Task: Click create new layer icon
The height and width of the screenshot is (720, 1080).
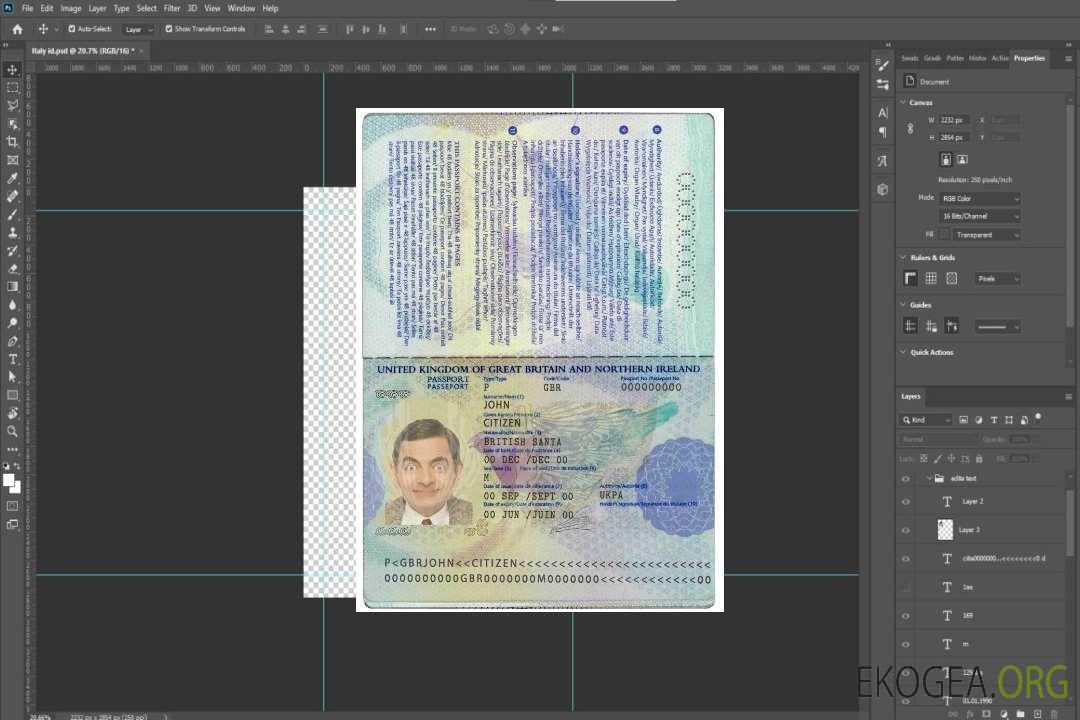Action: 1037,714
